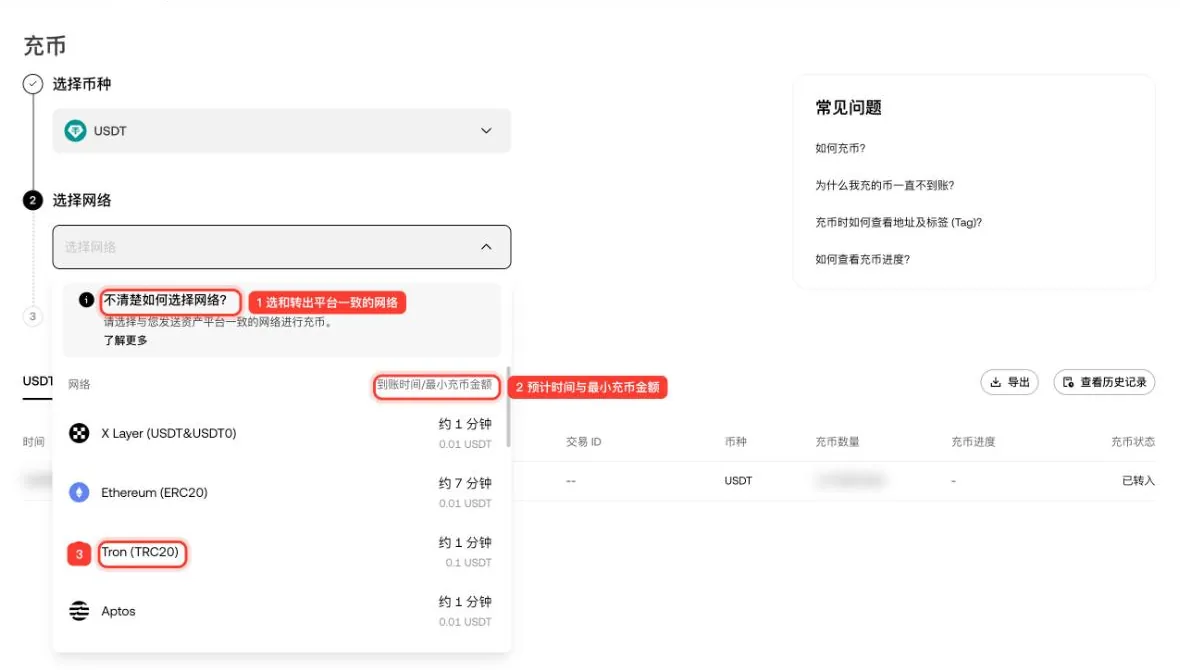This screenshot has height=670, width=1180.
Task: Click the 0.1 USDT minimum for Tron
Action: click(468, 563)
